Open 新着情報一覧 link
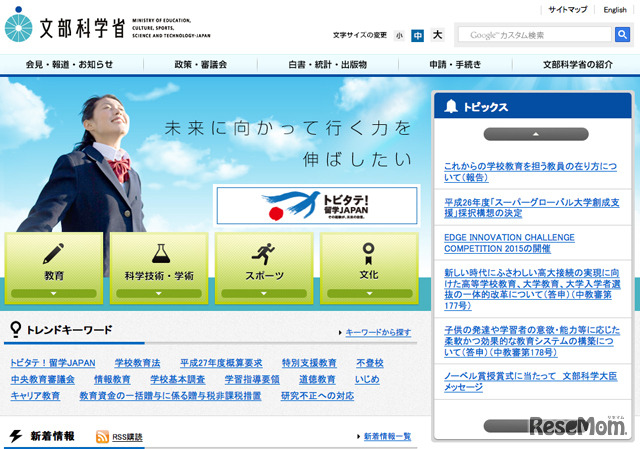Viewport: 640px width, 449px height. point(387,436)
